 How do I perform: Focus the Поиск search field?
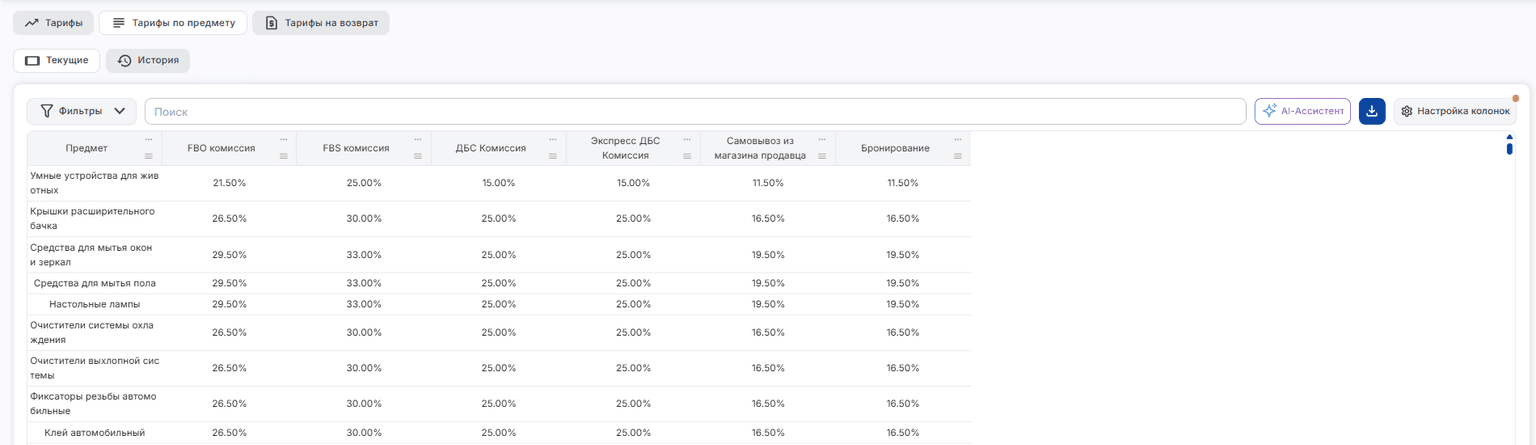coord(695,111)
